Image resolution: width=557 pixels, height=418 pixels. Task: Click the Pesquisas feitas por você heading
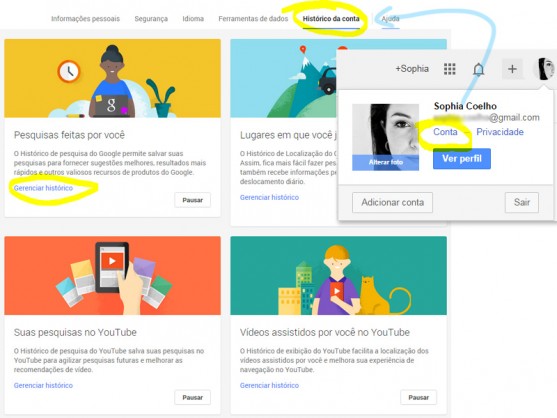pyautogui.click(x=69, y=135)
